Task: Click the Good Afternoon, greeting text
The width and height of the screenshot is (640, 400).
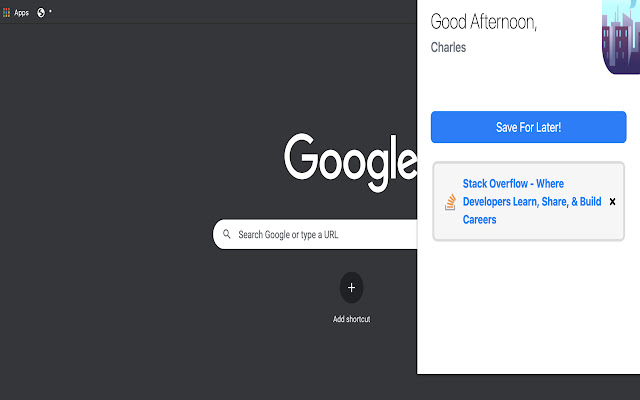Action: click(484, 22)
